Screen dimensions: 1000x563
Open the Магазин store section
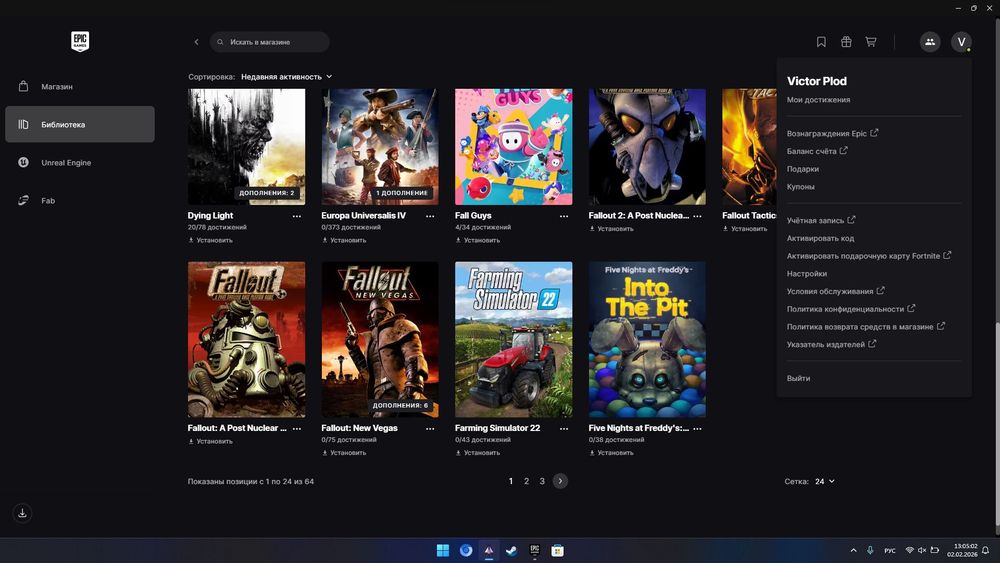pyautogui.click(x=80, y=86)
